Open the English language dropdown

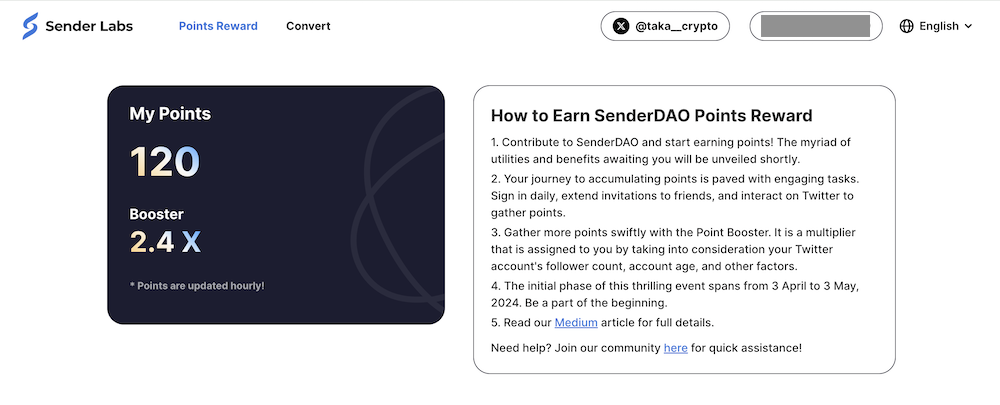click(x=938, y=26)
